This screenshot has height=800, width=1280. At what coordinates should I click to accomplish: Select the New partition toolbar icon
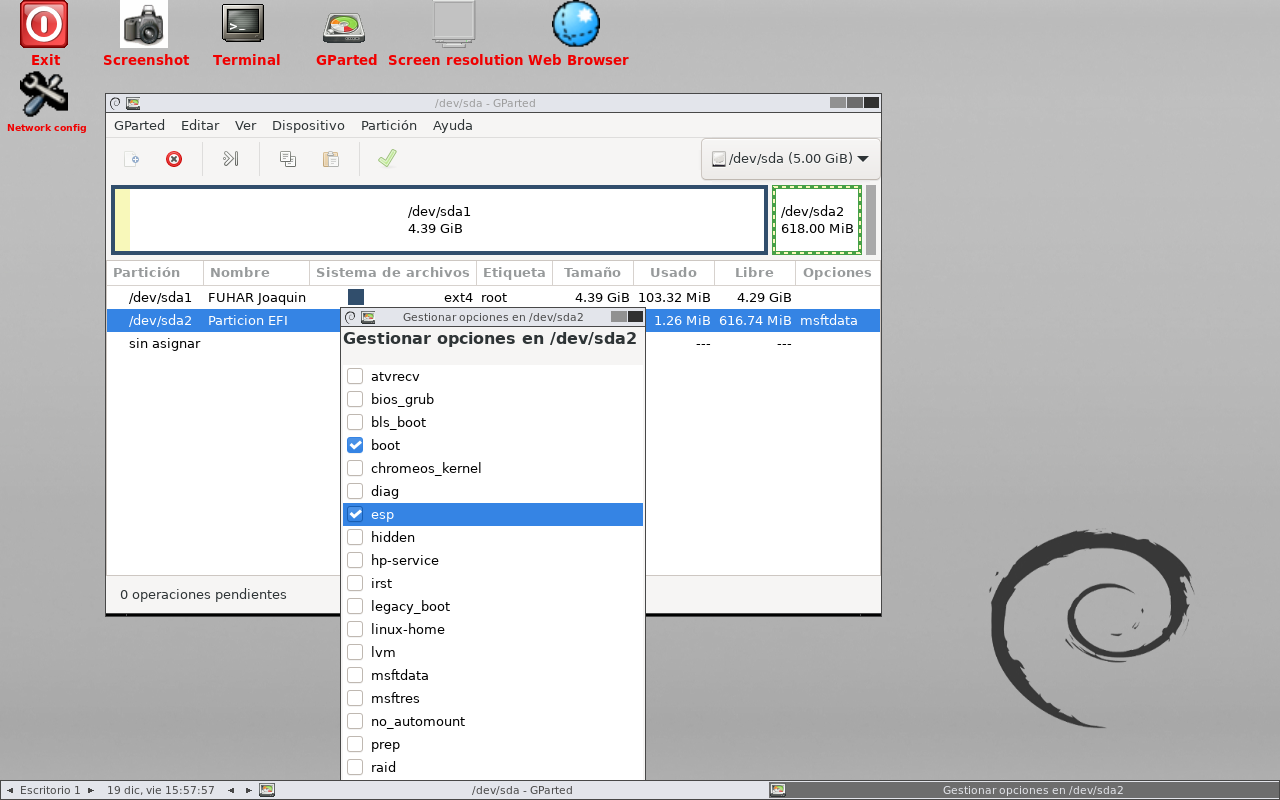[x=132, y=159]
